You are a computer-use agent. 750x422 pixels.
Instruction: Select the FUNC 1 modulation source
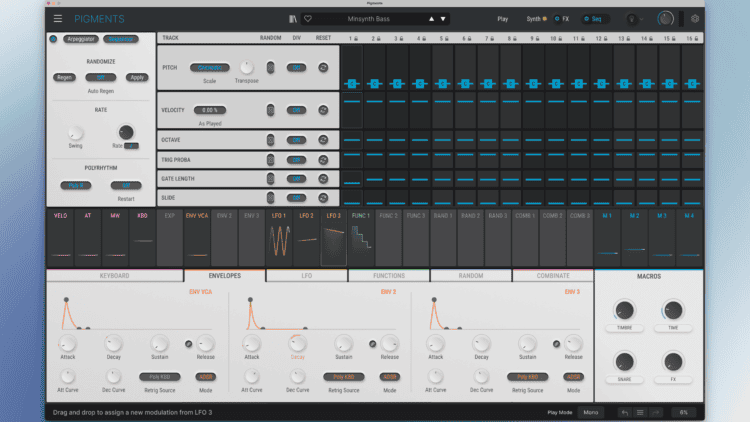click(361, 237)
